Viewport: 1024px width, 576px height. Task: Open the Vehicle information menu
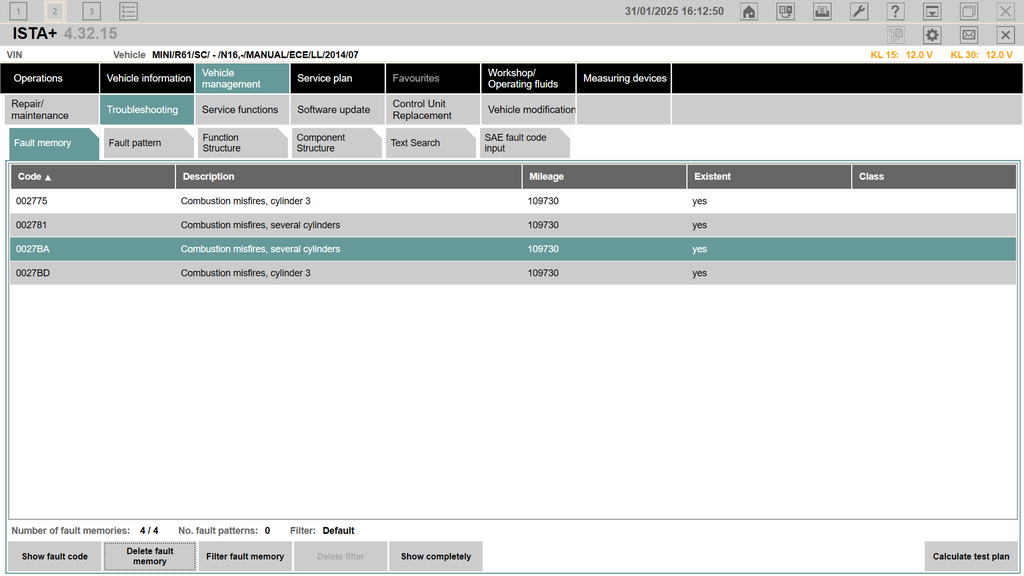pyautogui.click(x=148, y=78)
